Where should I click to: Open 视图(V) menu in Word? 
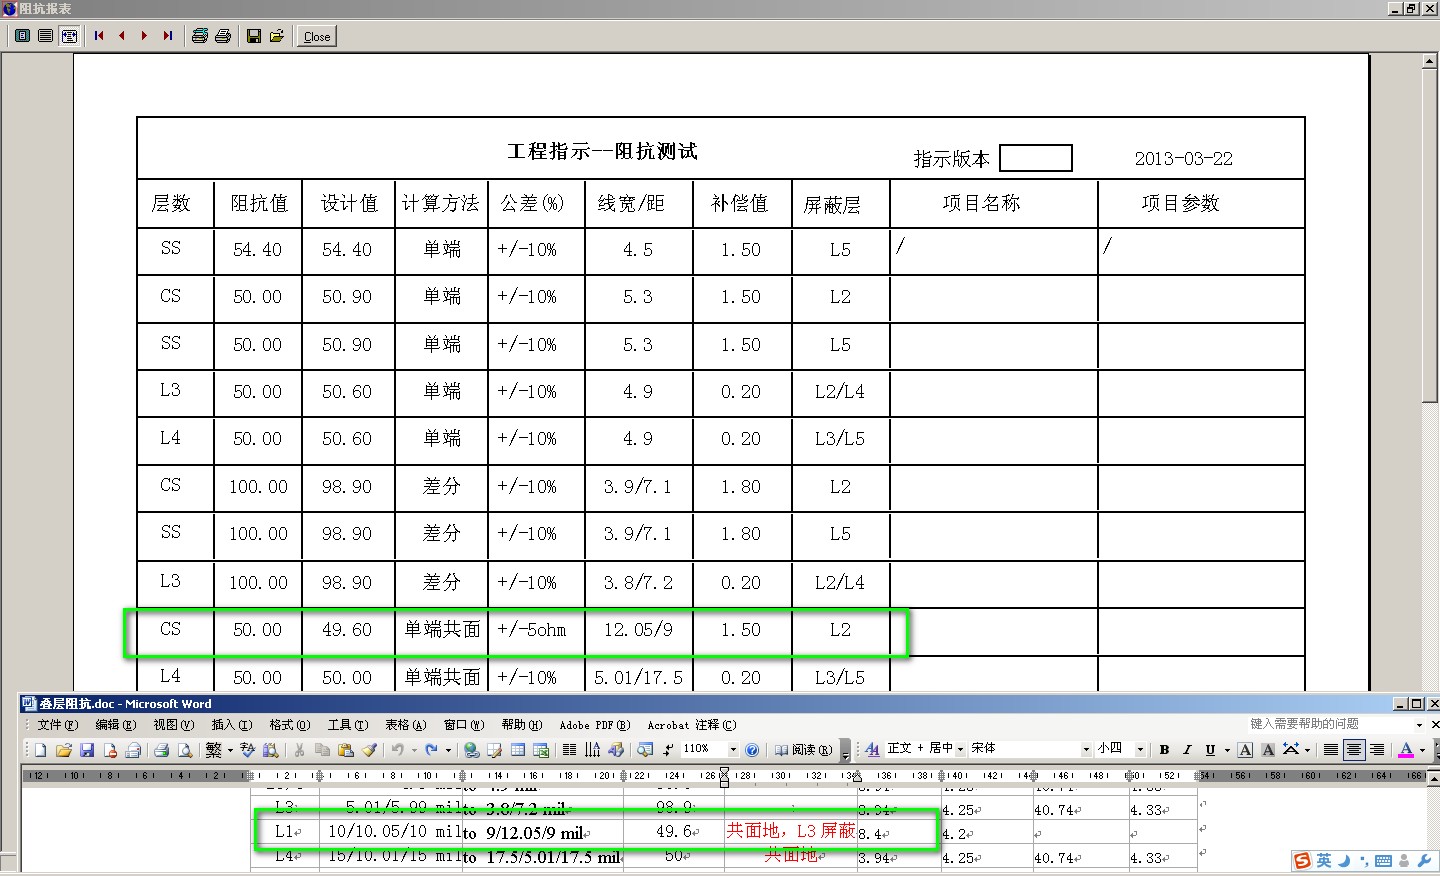[x=173, y=725]
